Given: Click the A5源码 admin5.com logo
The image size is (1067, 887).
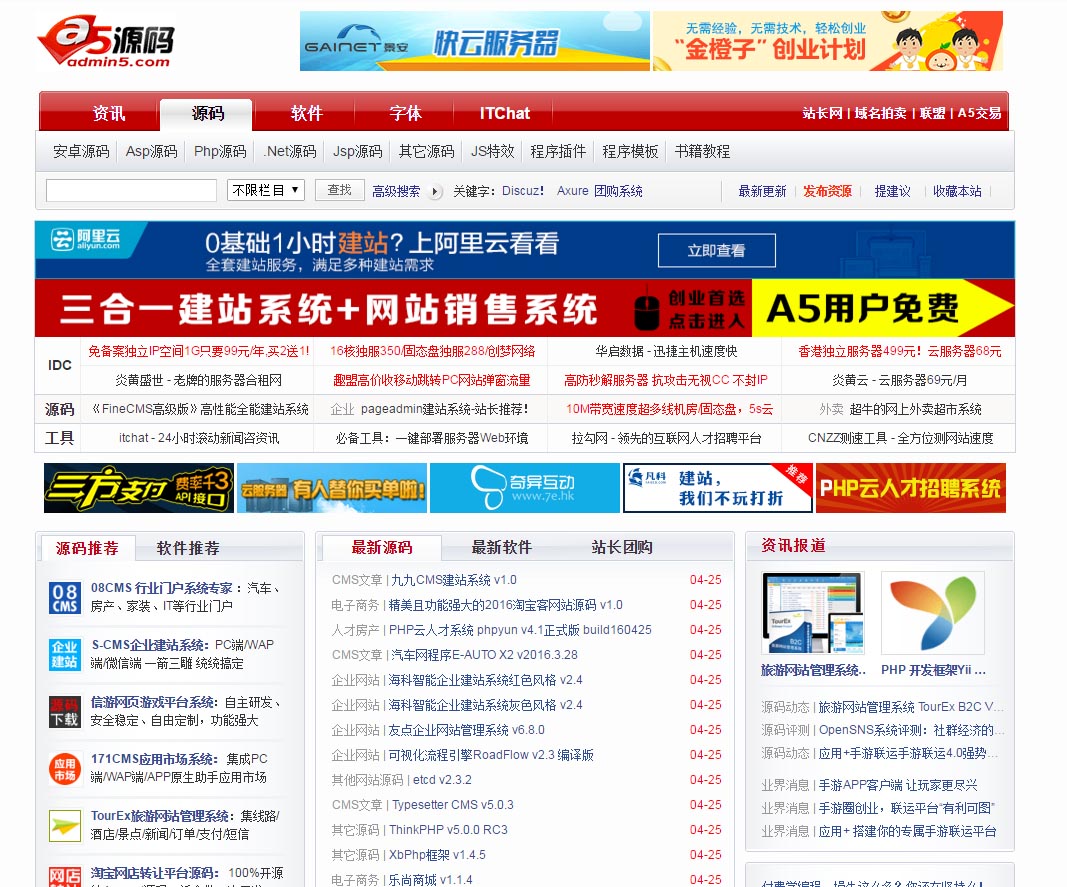Looking at the screenshot, I should coord(105,42).
